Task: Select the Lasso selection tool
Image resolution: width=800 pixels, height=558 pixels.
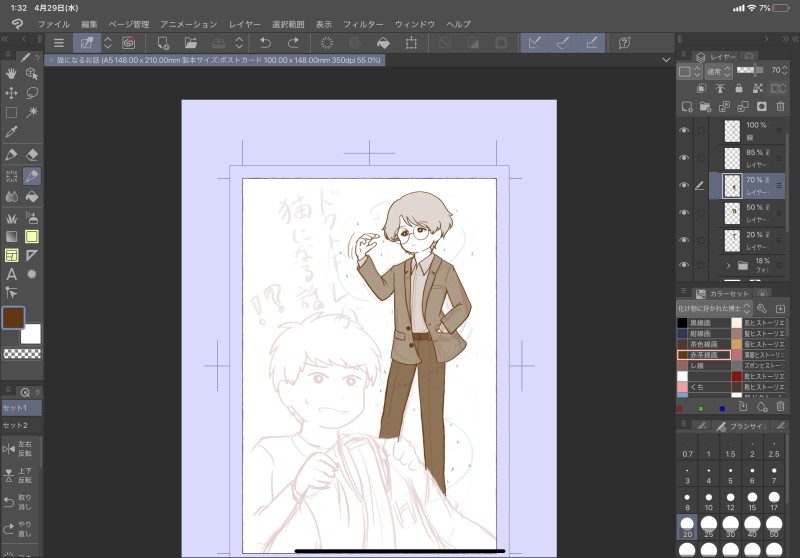Action: tap(32, 93)
